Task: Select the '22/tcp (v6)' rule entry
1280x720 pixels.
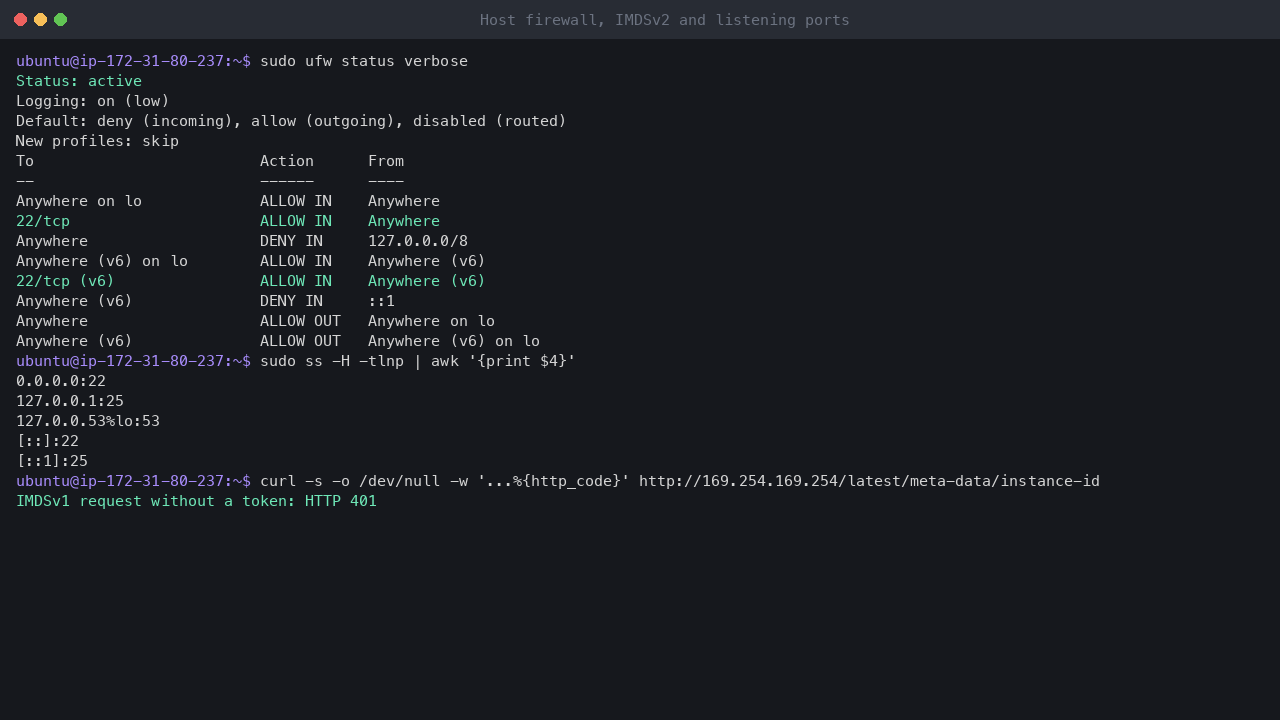Action: (65, 281)
